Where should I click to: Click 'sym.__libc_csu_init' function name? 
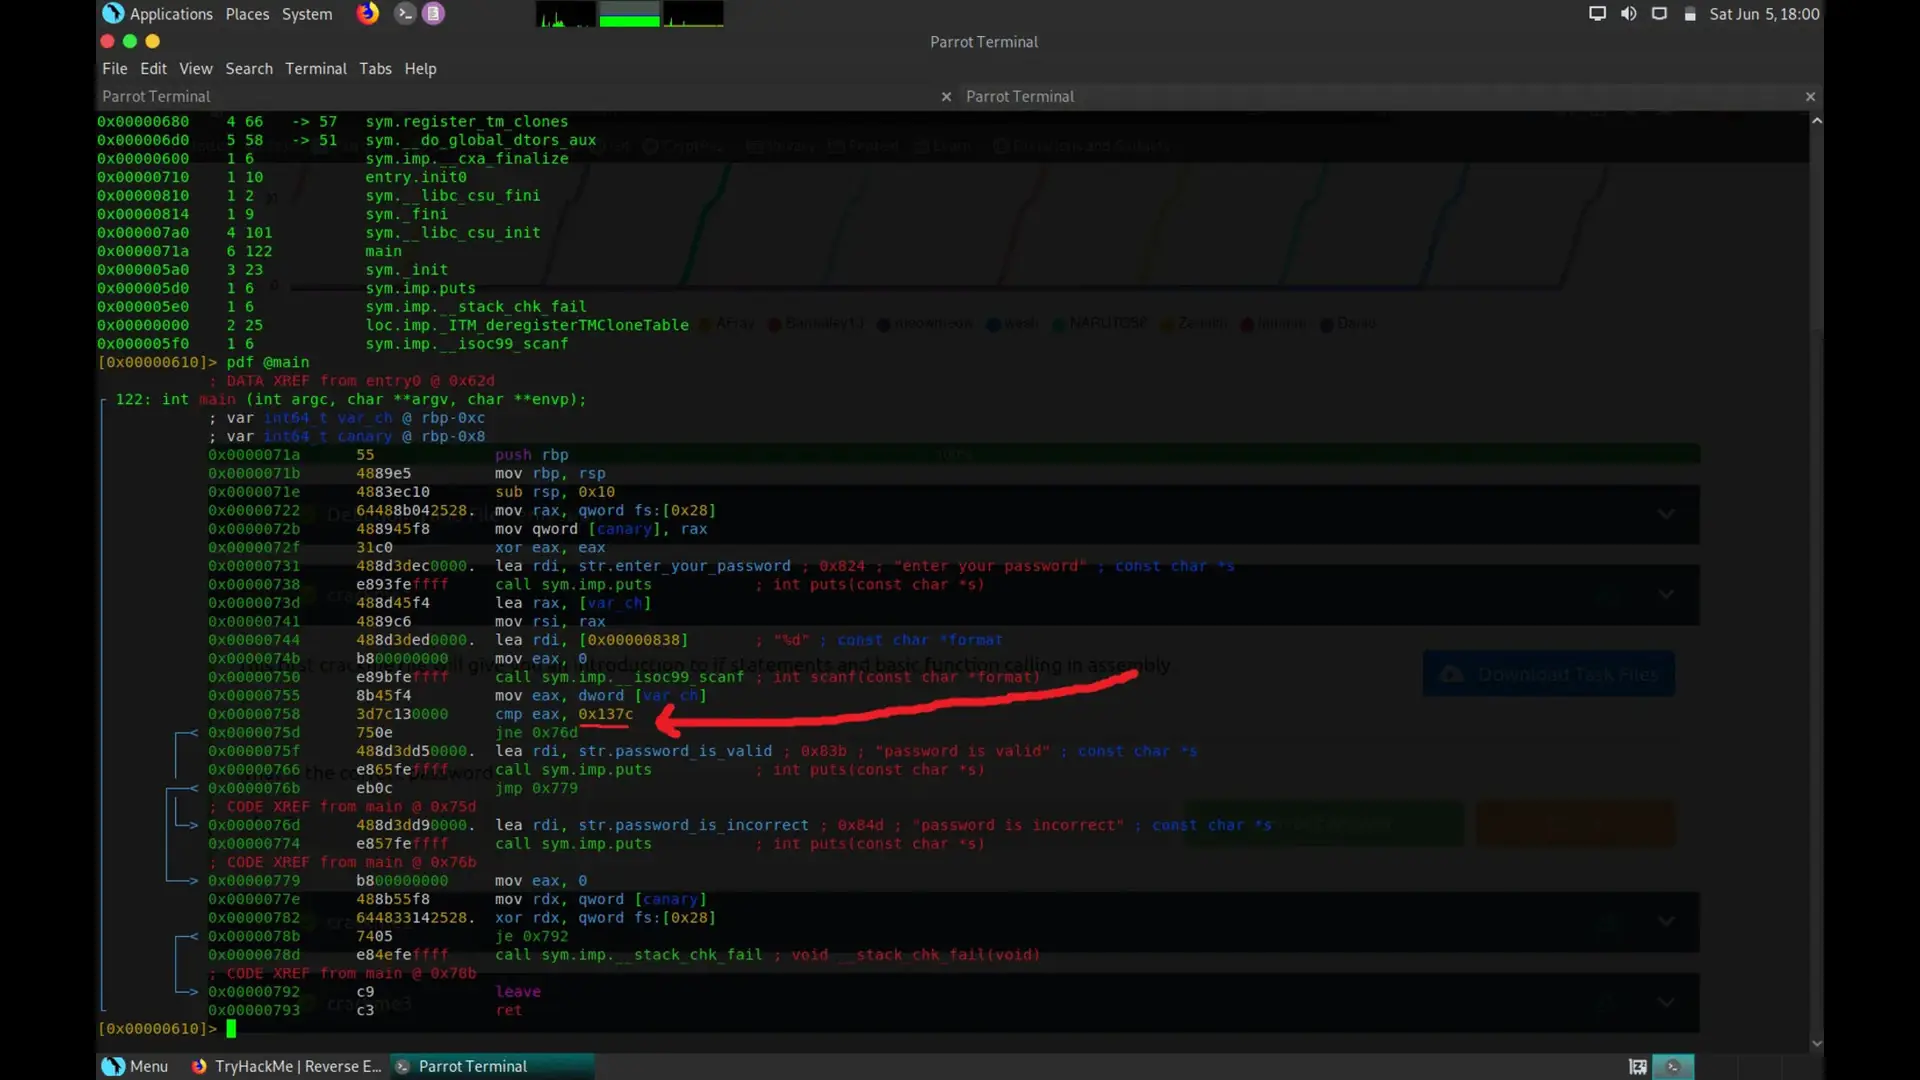pos(453,232)
